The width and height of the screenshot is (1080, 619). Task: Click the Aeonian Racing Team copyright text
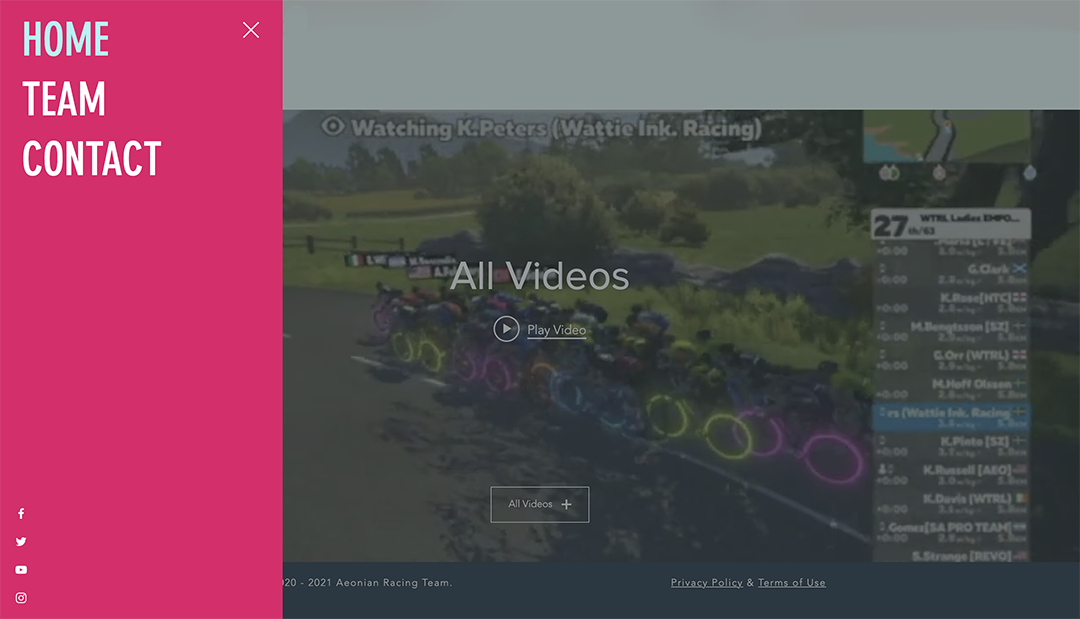point(368,583)
